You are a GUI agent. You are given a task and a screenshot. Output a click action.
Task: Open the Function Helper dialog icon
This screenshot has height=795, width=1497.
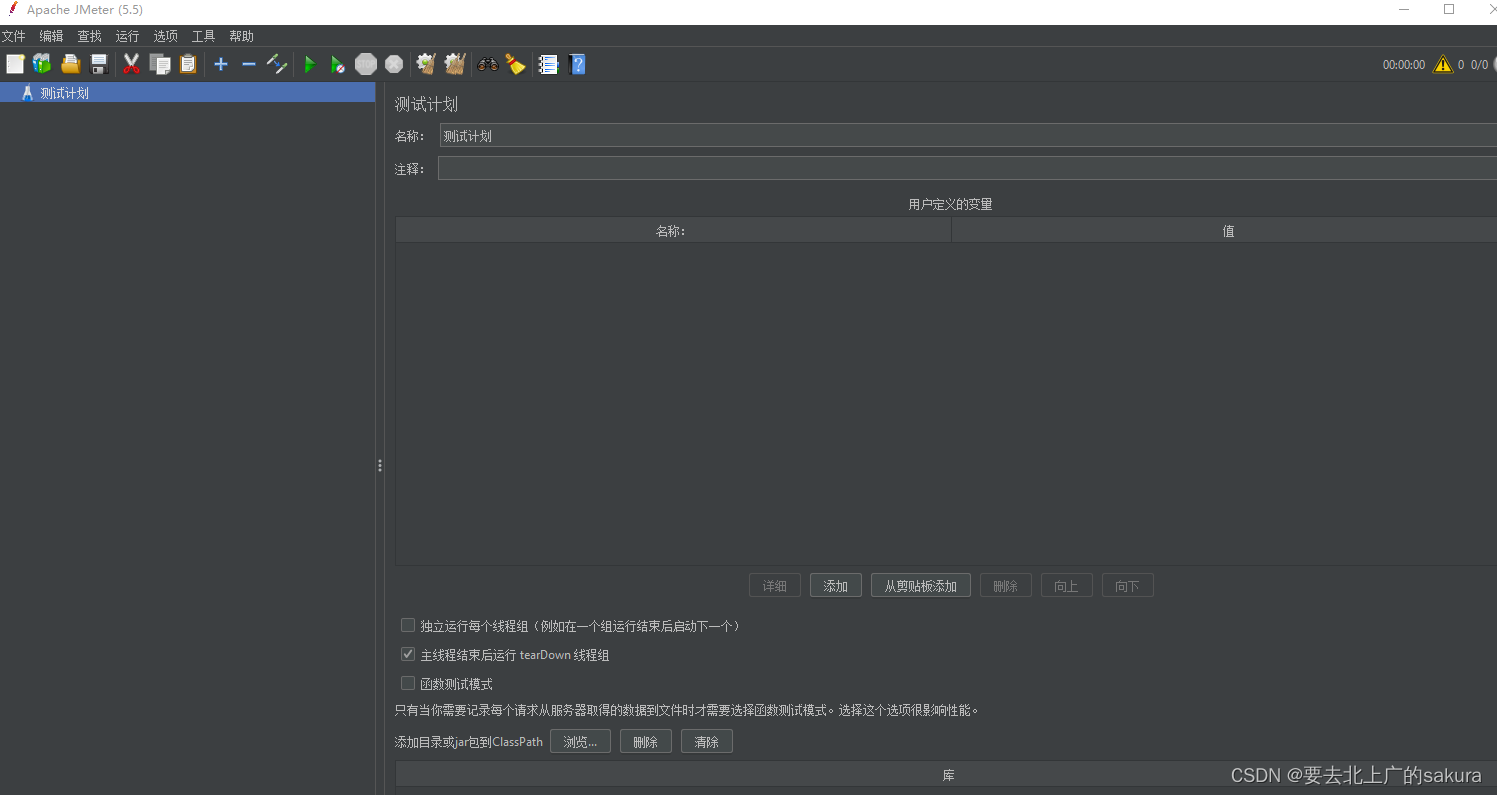point(548,64)
